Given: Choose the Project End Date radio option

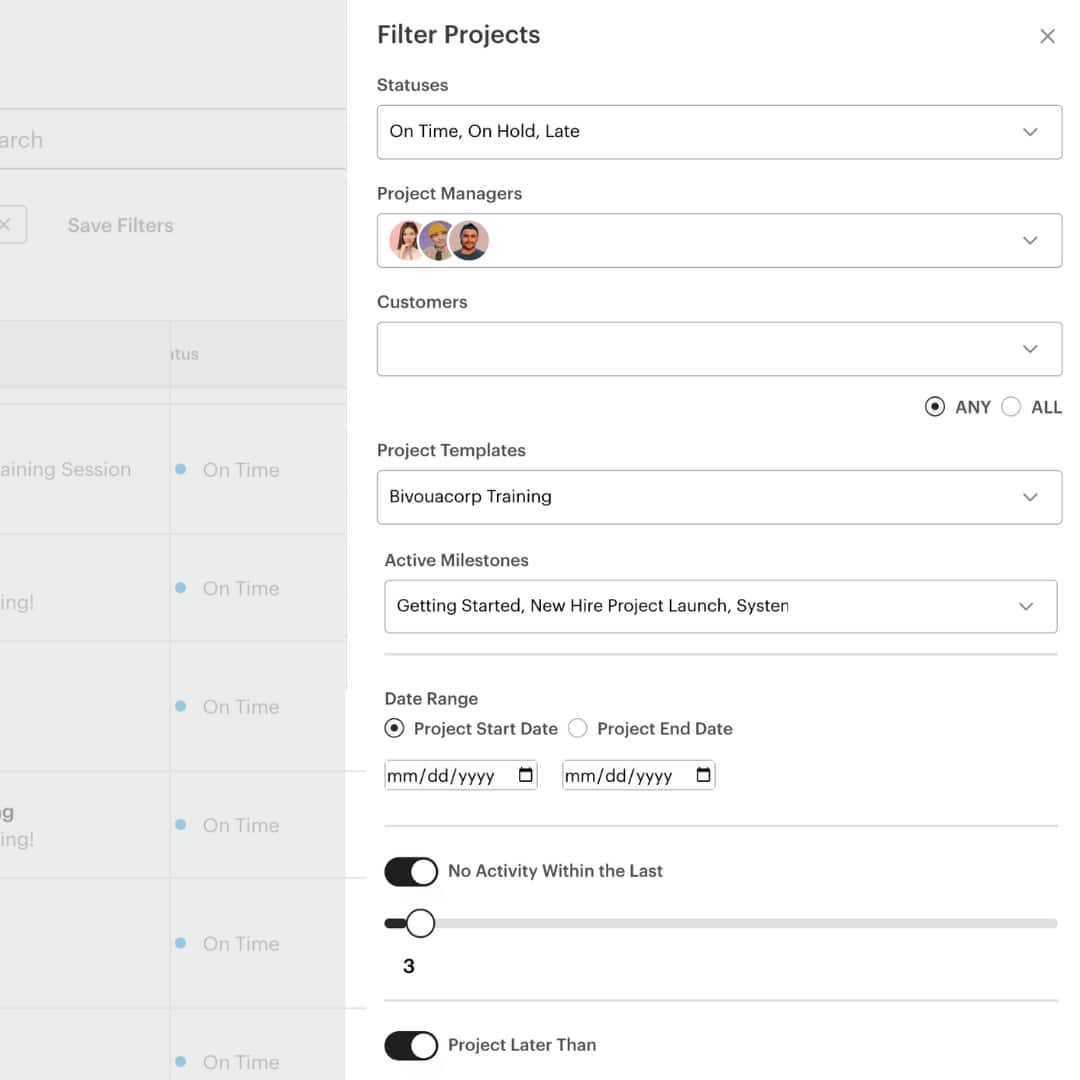Looking at the screenshot, I should [578, 729].
